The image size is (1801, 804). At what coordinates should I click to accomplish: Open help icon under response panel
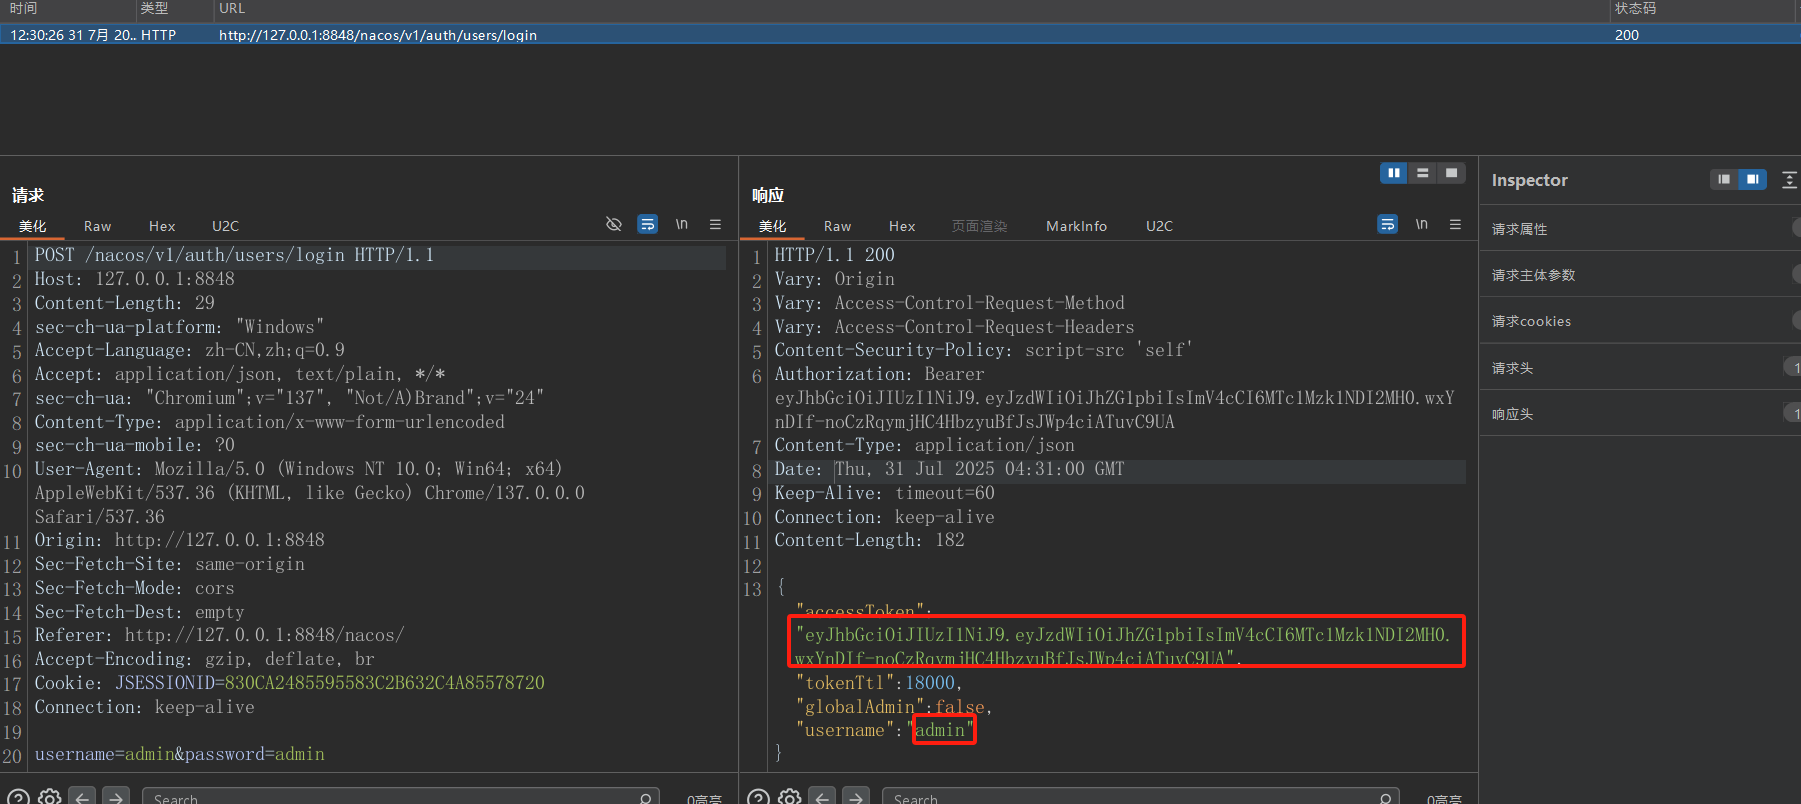click(x=758, y=798)
